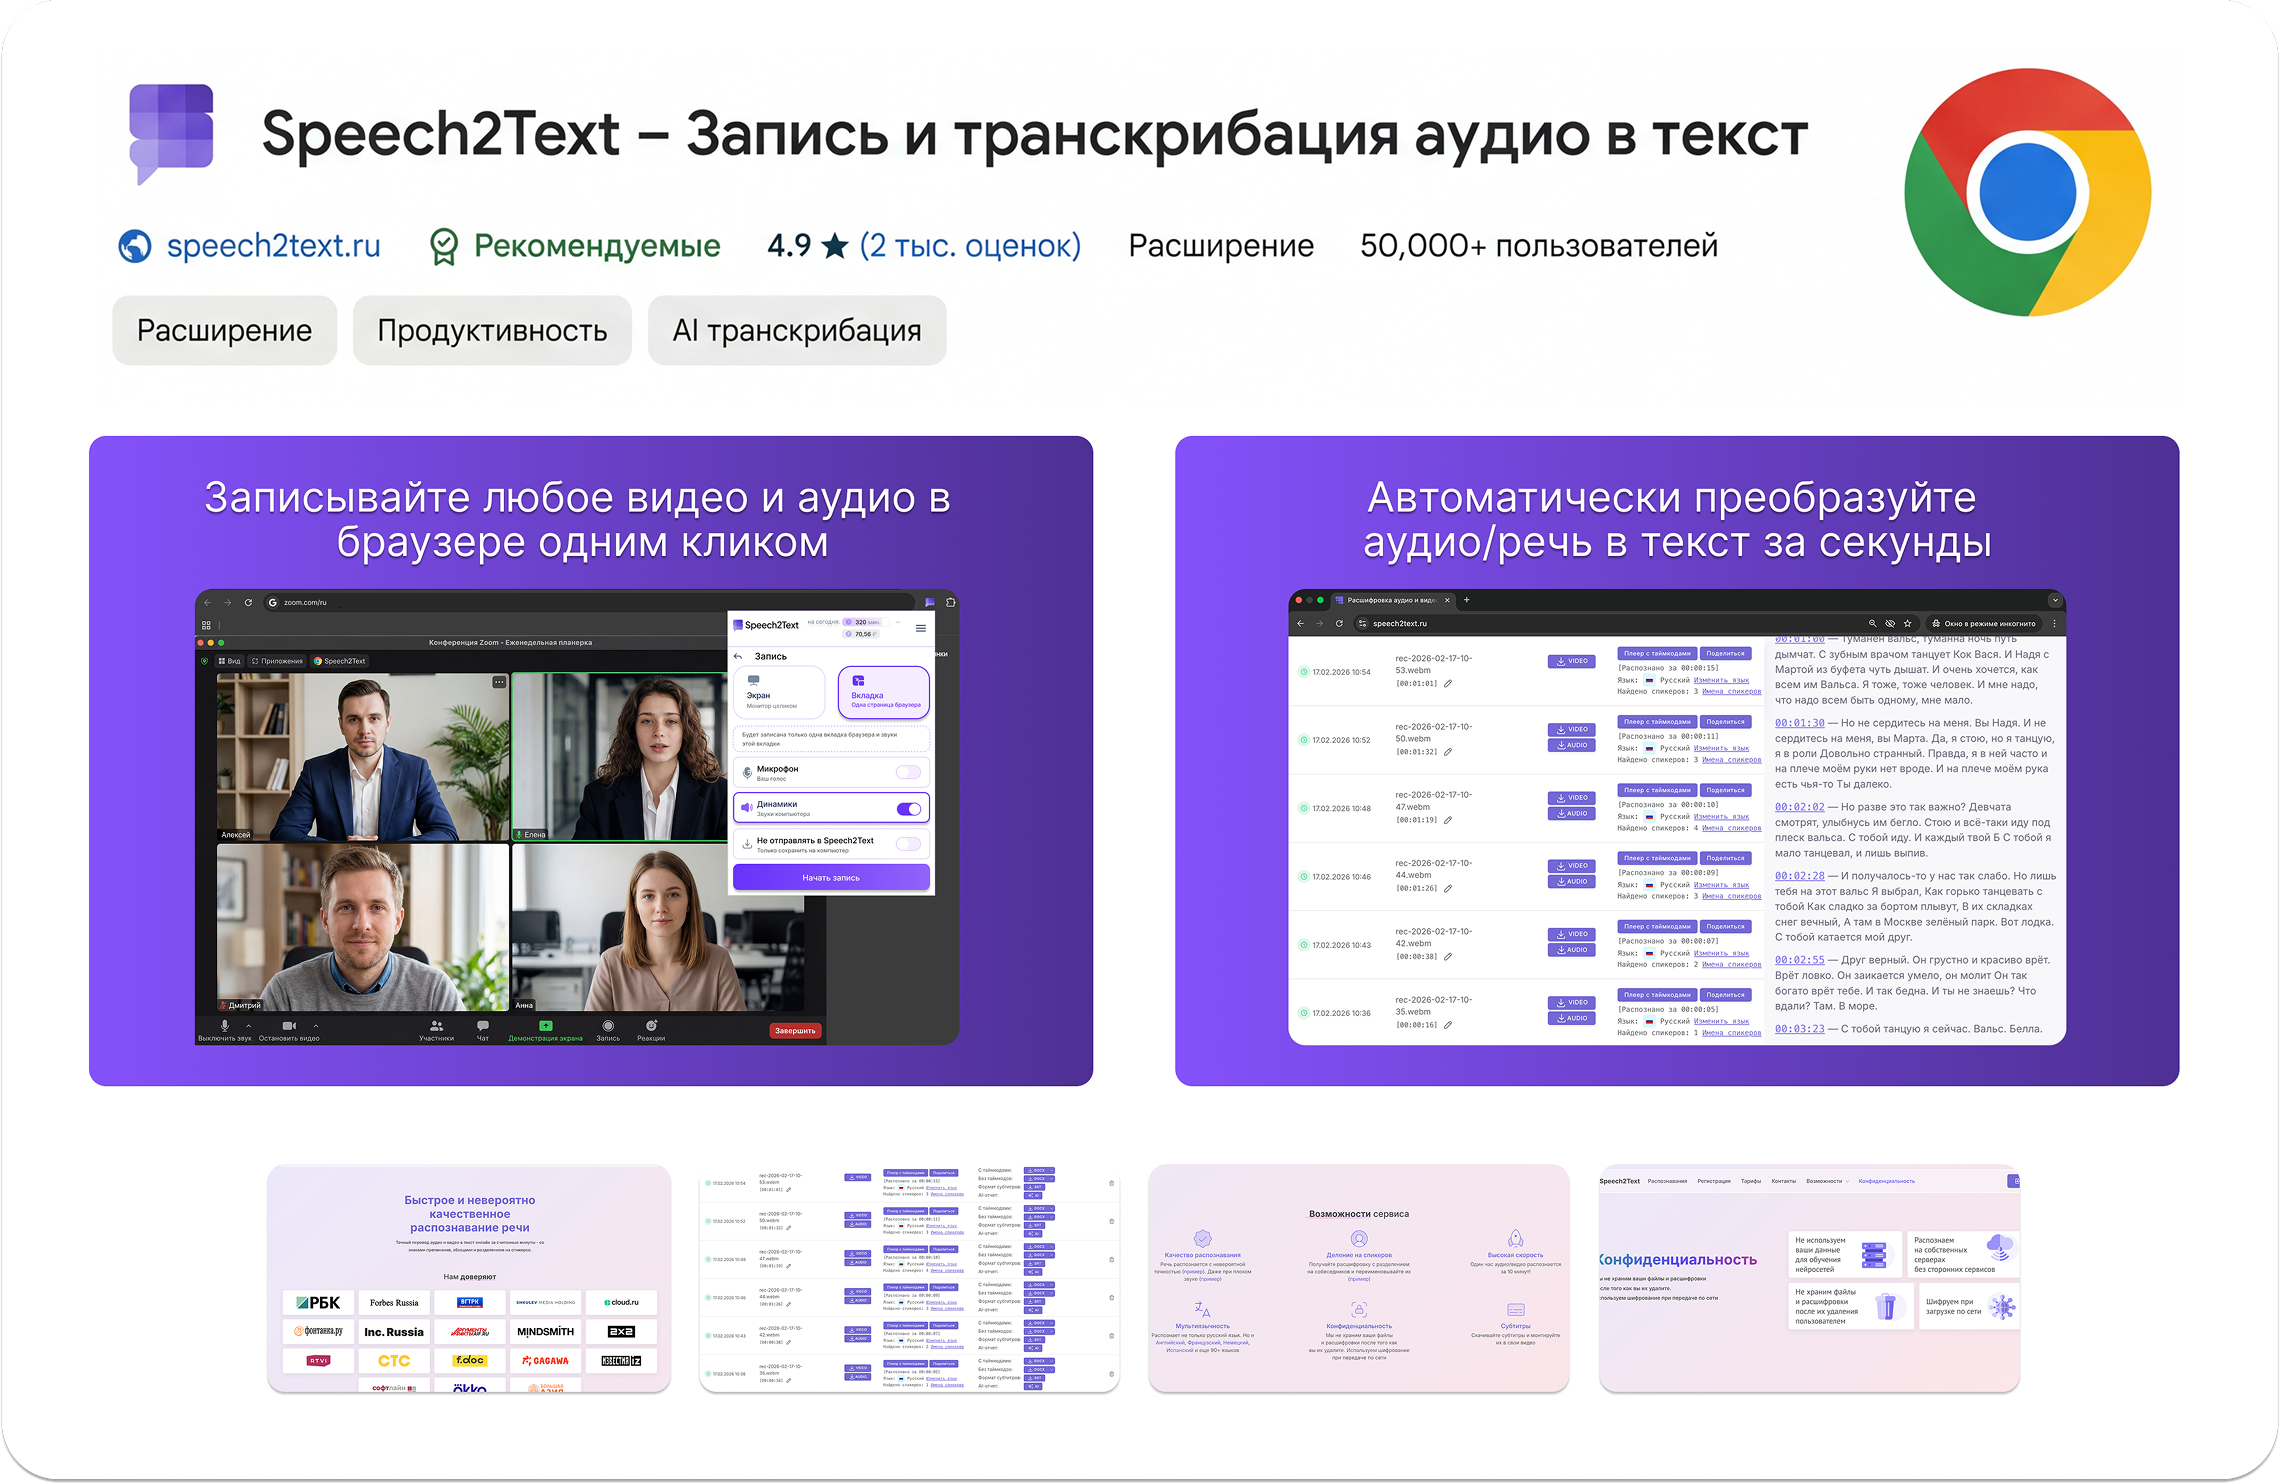Collapse the balance panel via the chevron near 320 мин
This screenshot has width=2280, height=1484.
[x=898, y=622]
